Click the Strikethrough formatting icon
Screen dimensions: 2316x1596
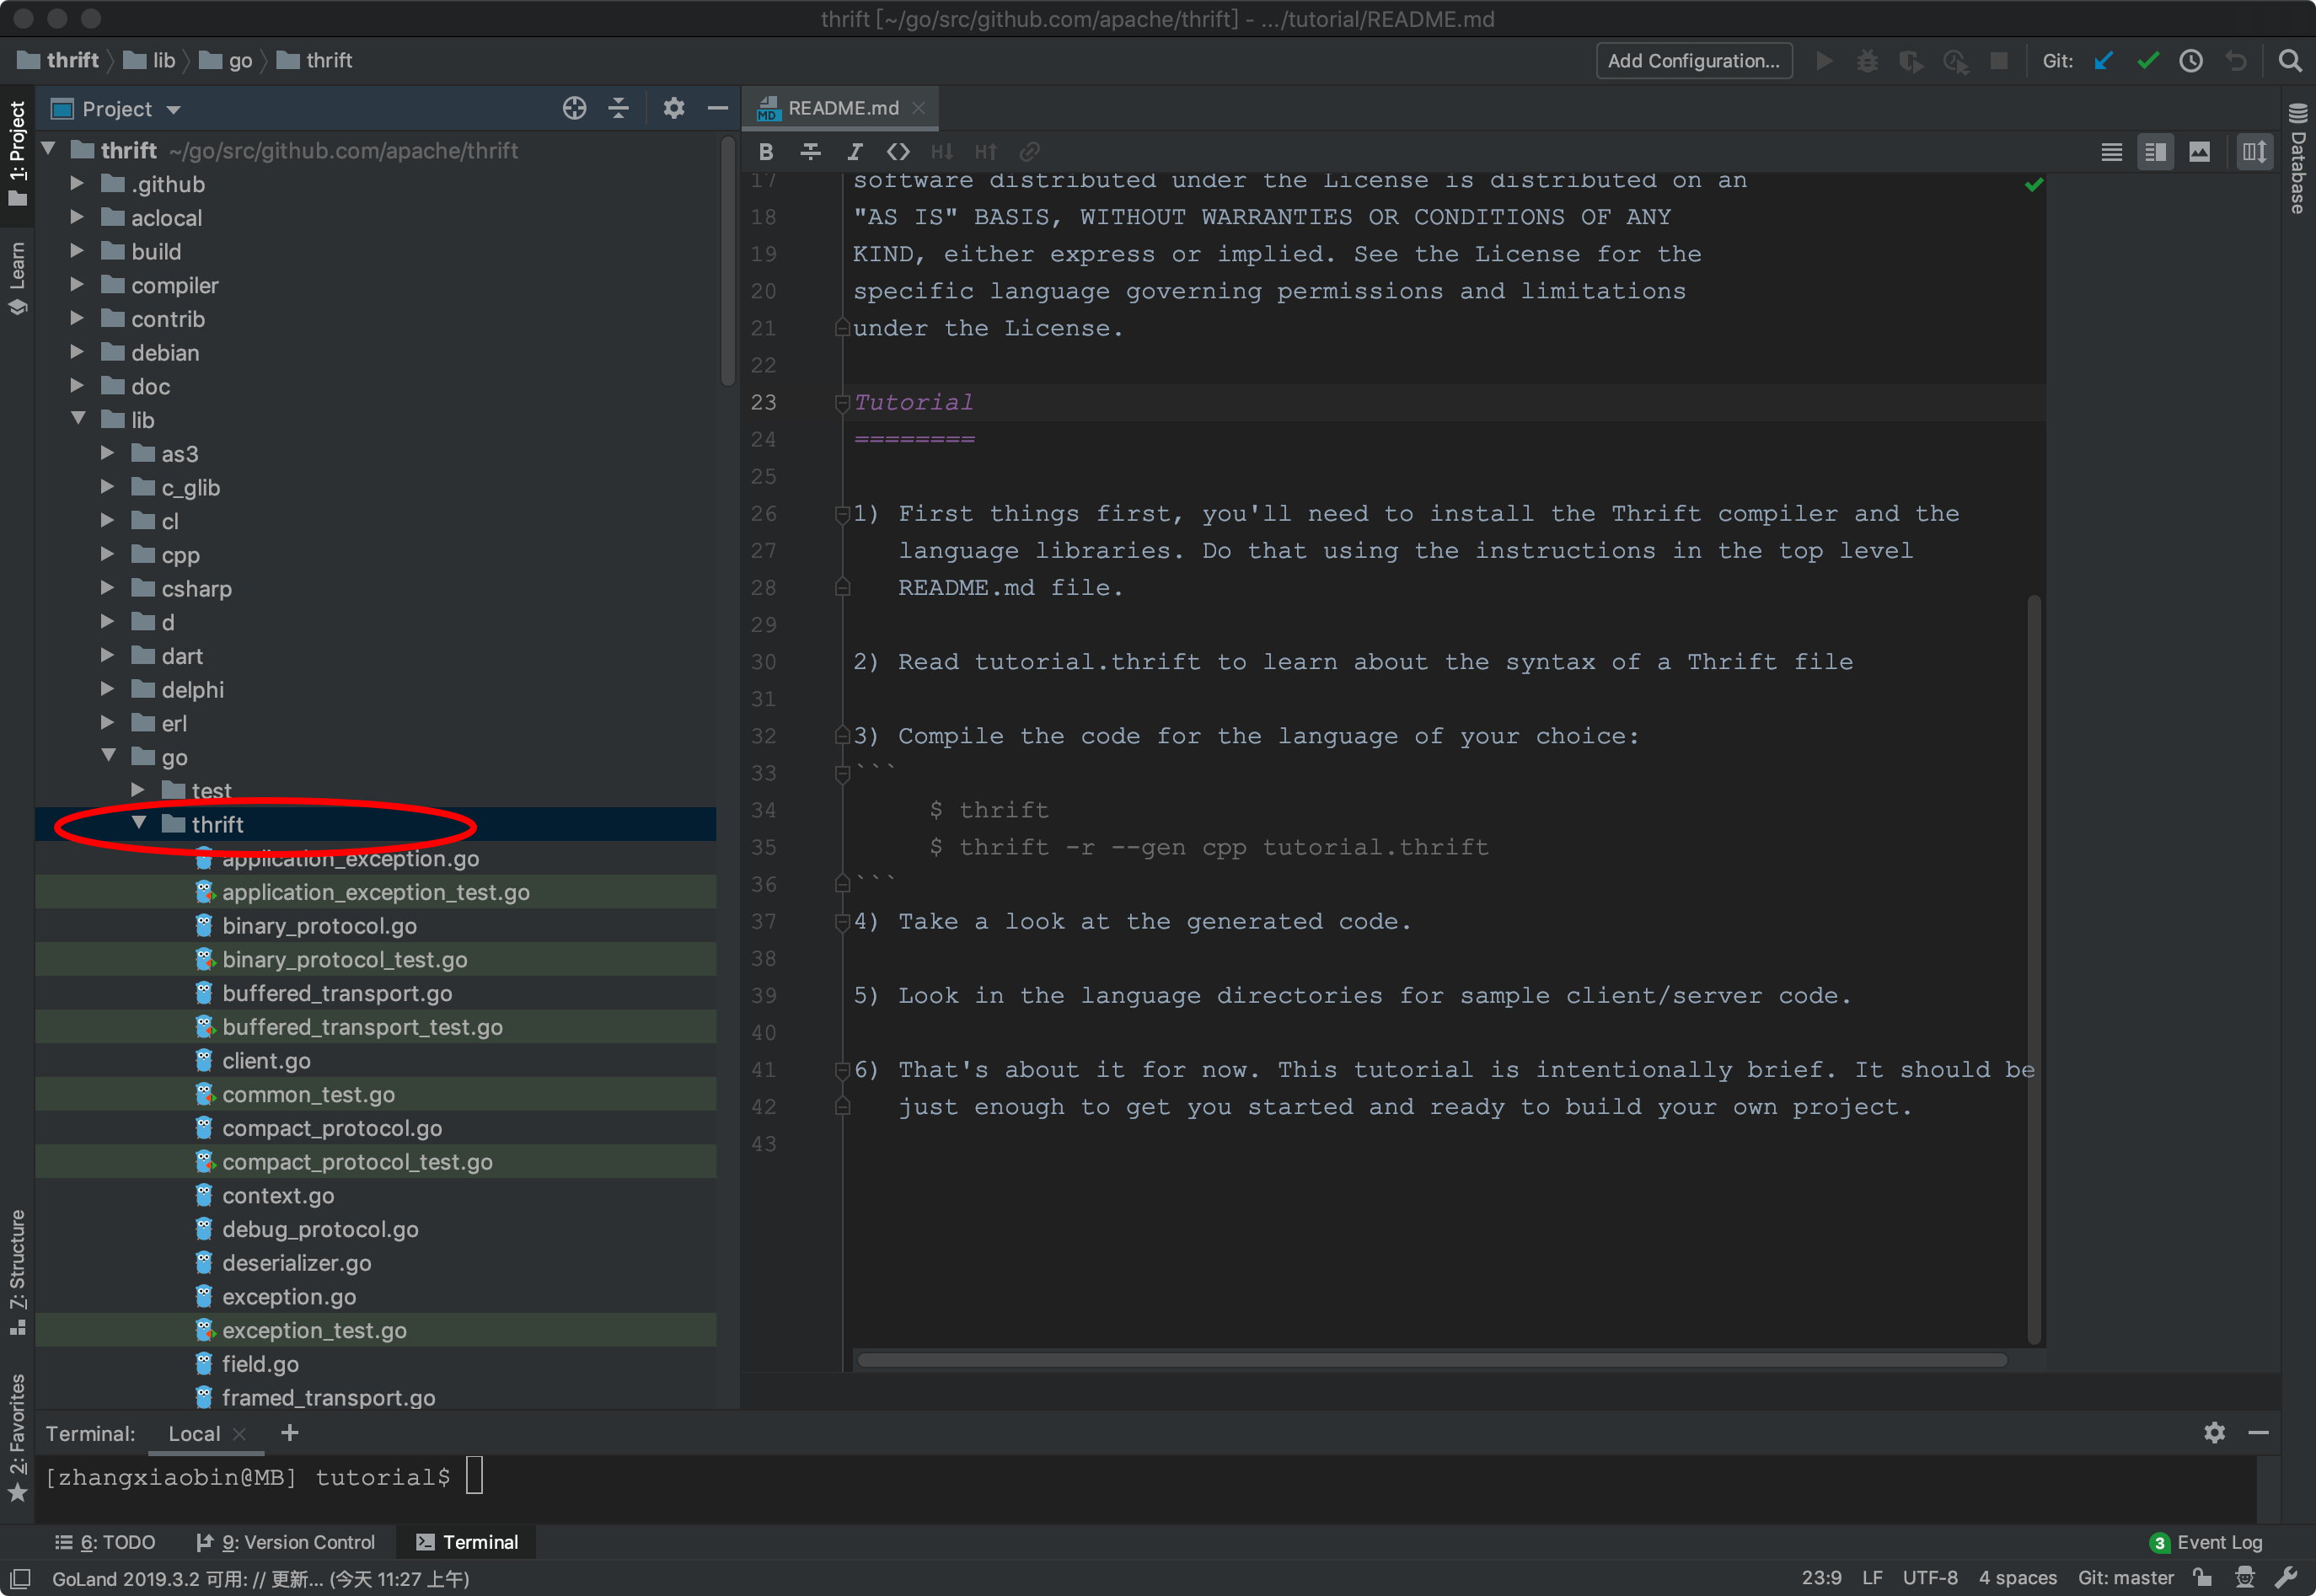tap(810, 152)
